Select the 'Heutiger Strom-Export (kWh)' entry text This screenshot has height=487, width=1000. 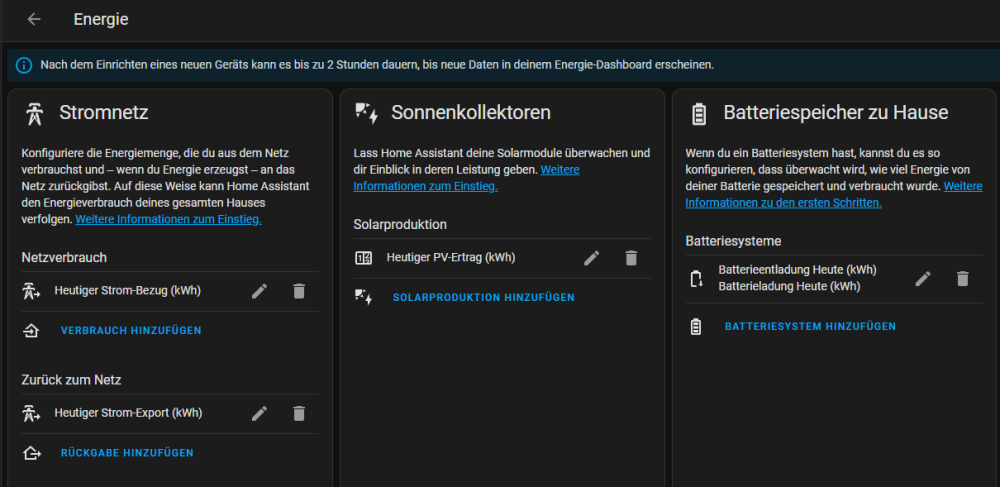(x=128, y=413)
